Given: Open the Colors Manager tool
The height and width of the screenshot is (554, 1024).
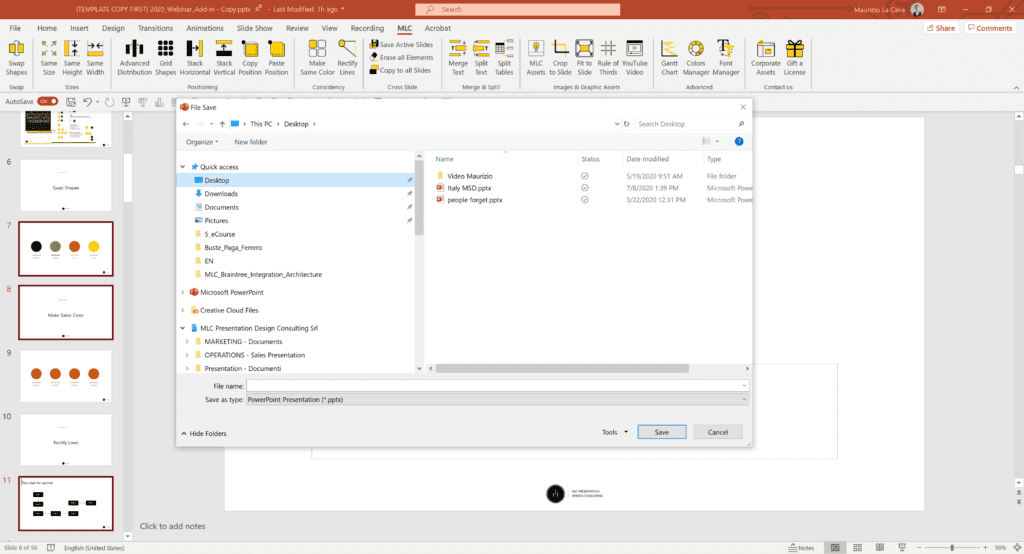Looking at the screenshot, I should point(696,58).
